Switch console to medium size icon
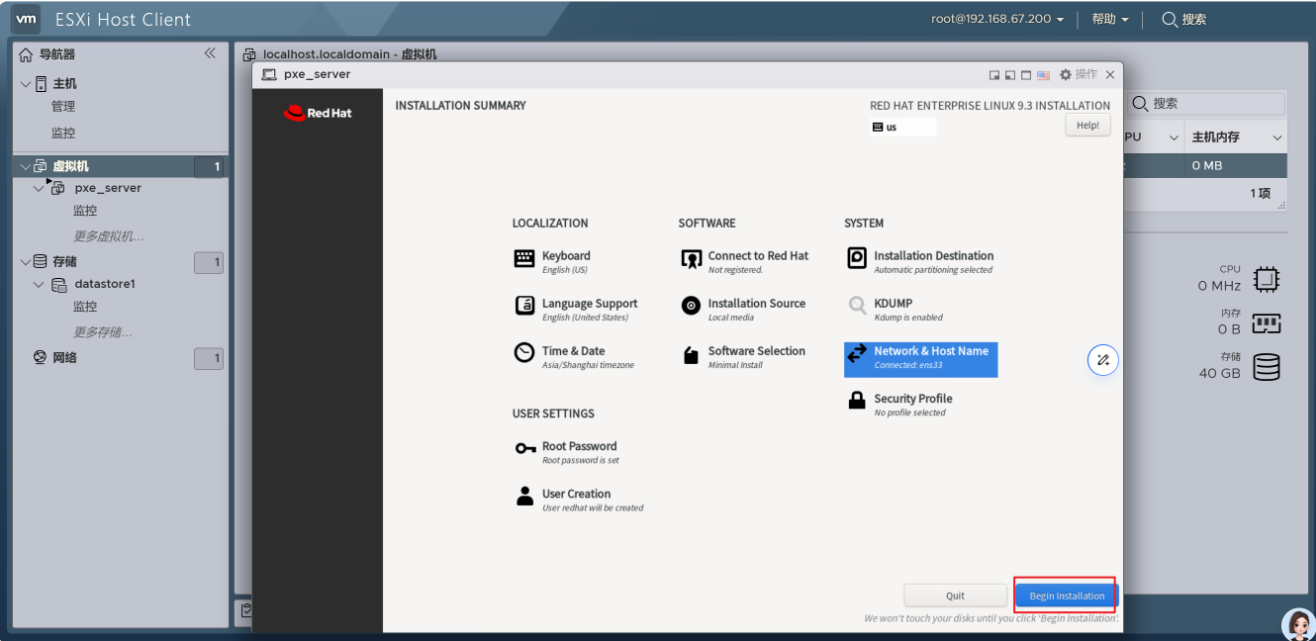1316x641 pixels. (x=1010, y=75)
